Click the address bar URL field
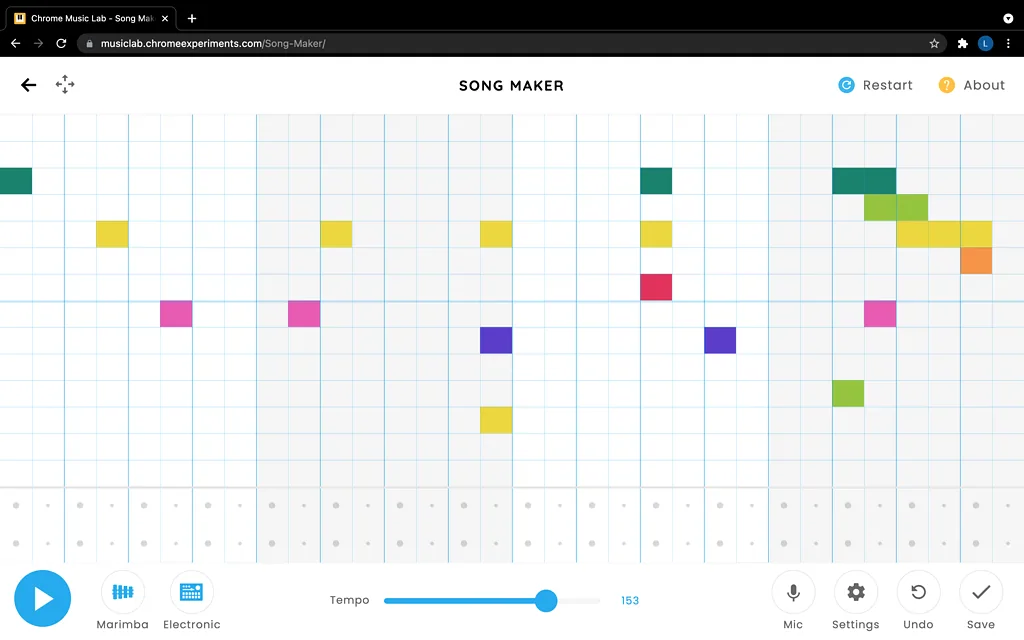The width and height of the screenshot is (1024, 640). point(509,44)
